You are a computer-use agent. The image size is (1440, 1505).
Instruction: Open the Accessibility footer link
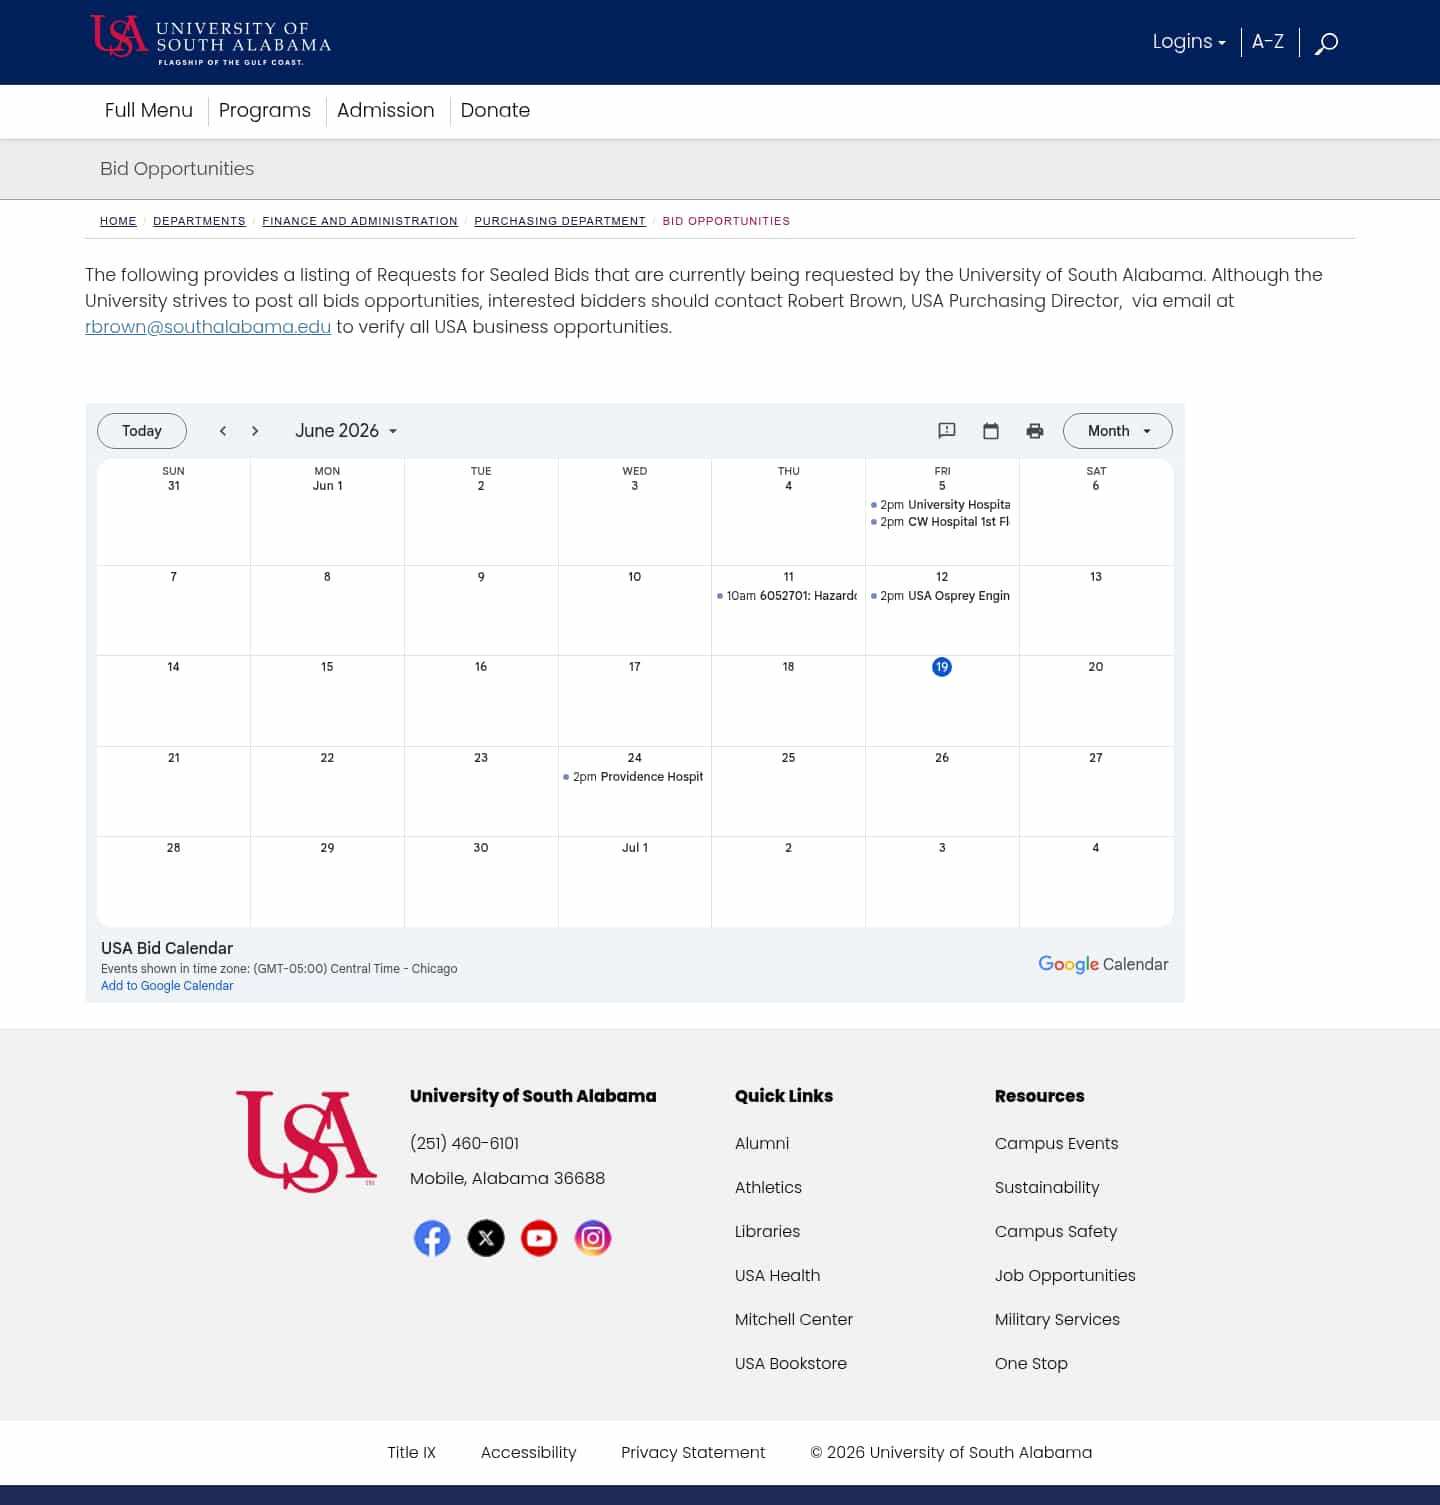point(529,1452)
